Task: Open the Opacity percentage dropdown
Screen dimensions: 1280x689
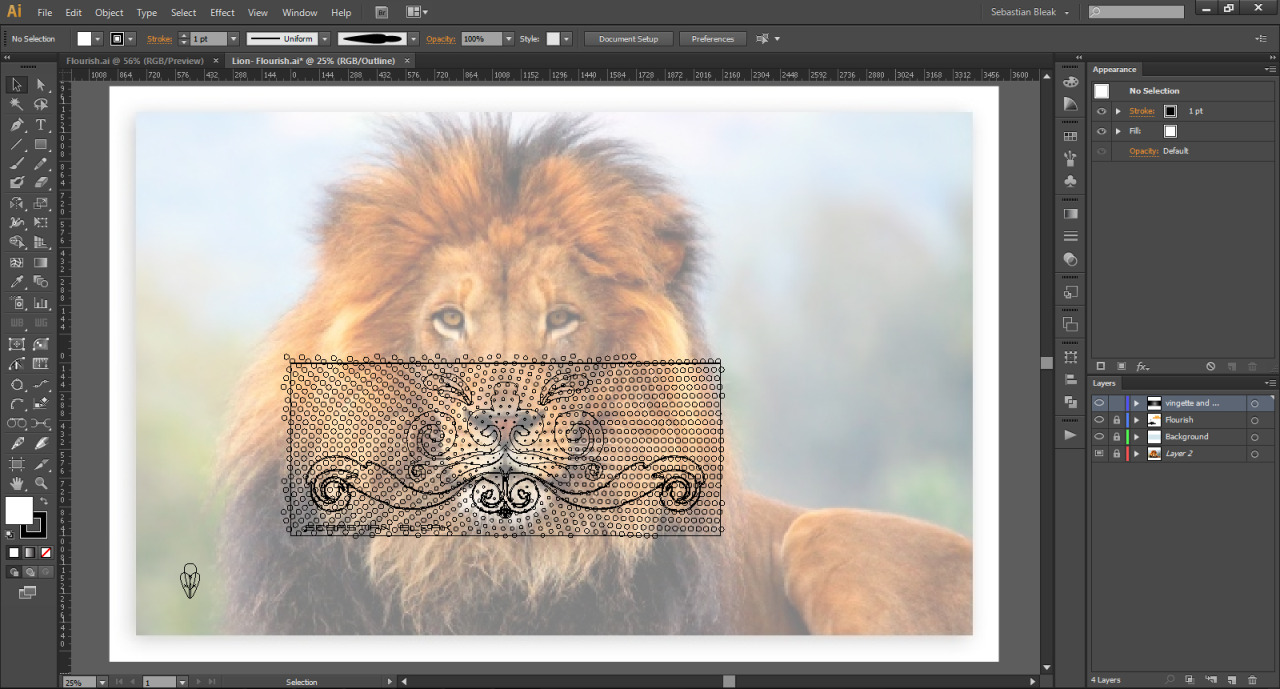Action: tap(508, 39)
